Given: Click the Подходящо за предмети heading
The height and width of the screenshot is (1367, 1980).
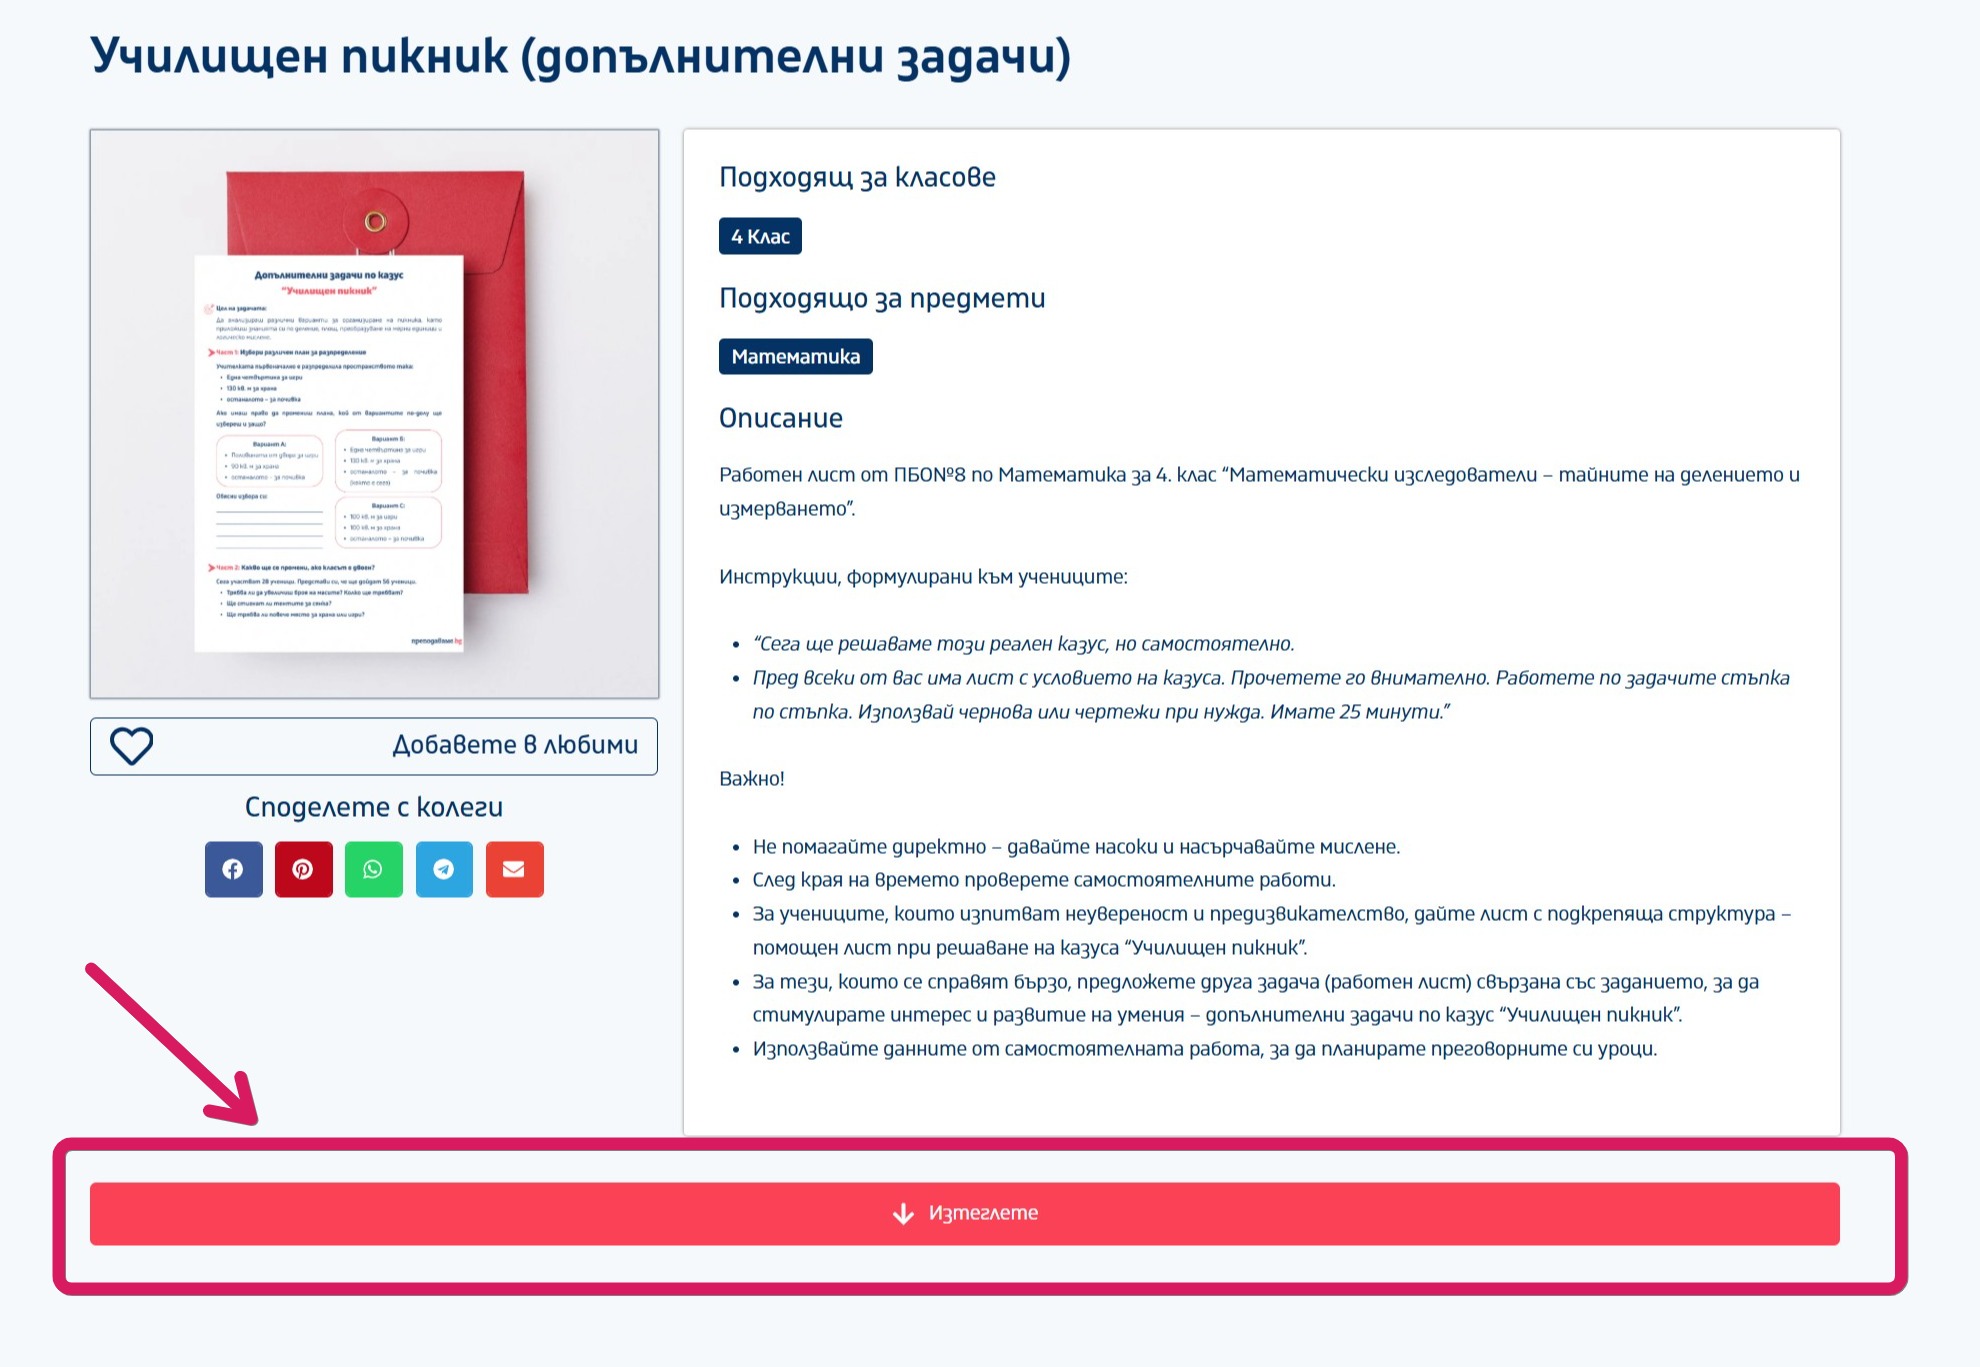Looking at the screenshot, I should 881,298.
